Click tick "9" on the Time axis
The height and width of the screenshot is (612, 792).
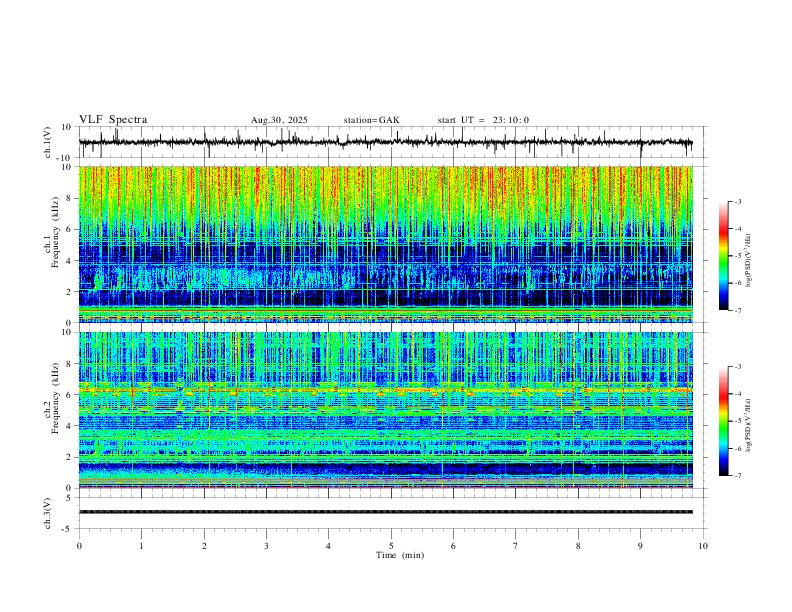[x=640, y=546]
